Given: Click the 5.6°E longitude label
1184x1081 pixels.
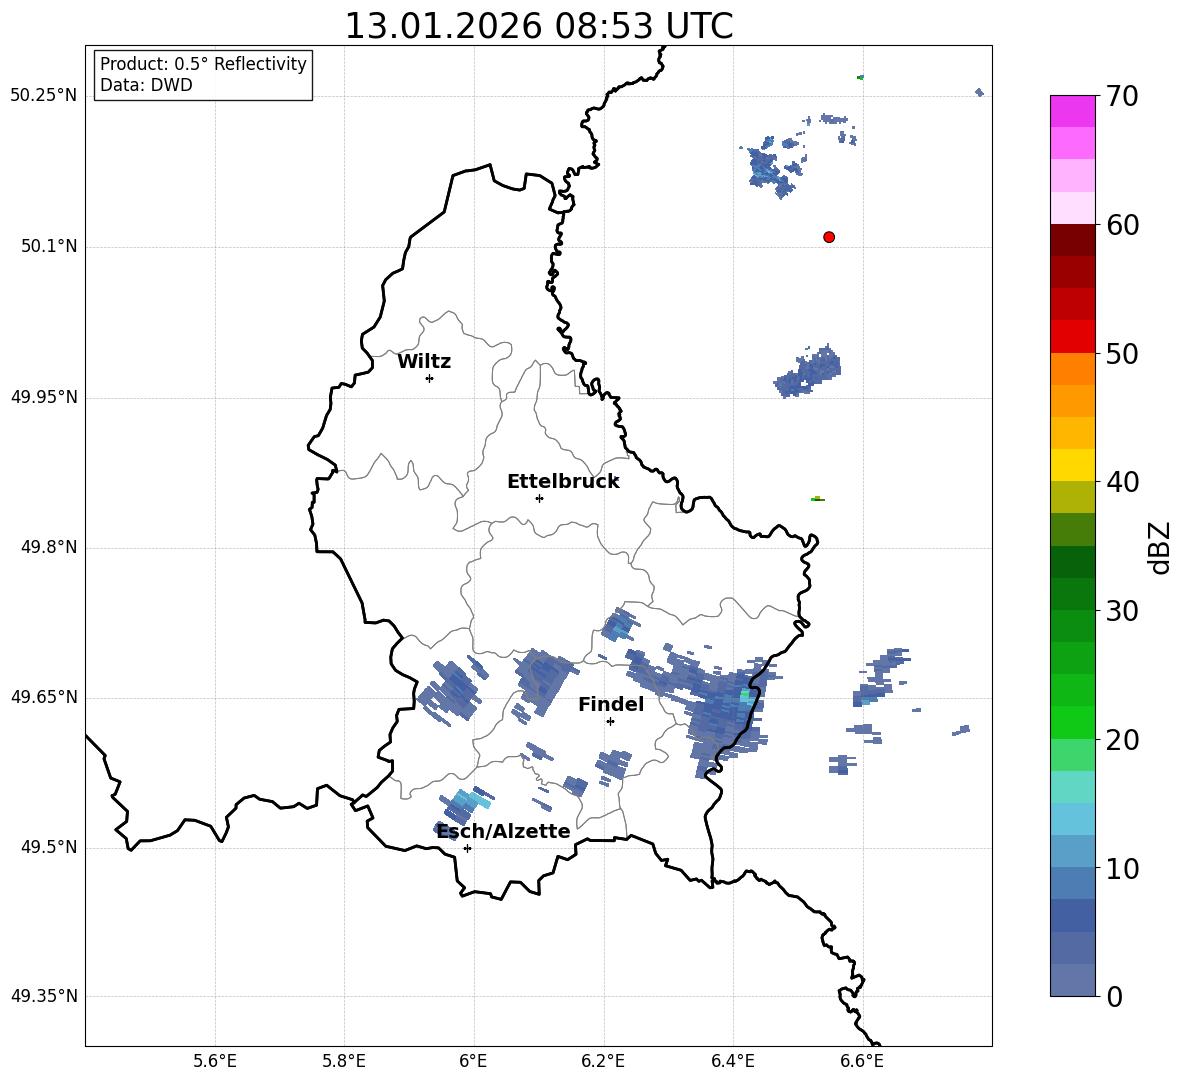Looking at the screenshot, I should (x=215, y=1061).
